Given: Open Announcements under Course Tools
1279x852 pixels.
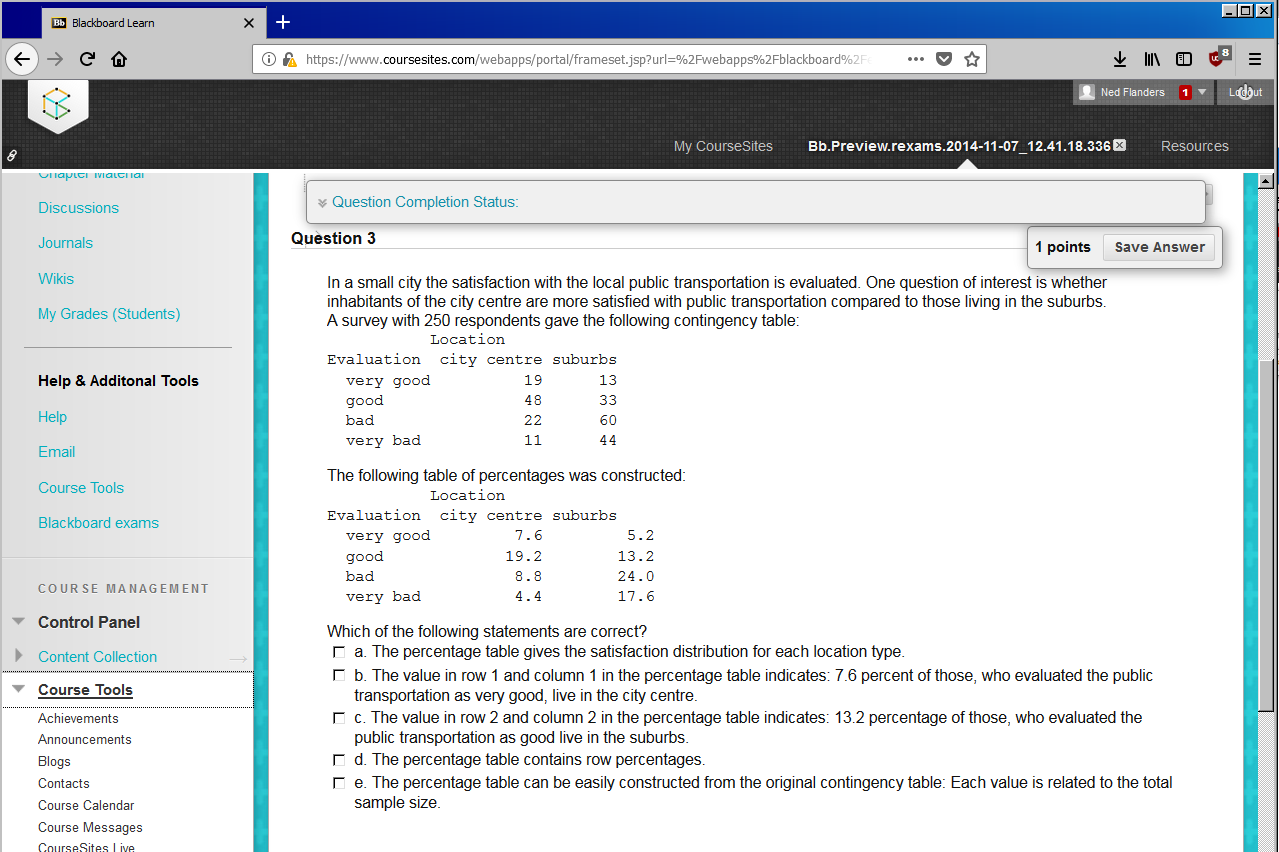Looking at the screenshot, I should point(85,740).
